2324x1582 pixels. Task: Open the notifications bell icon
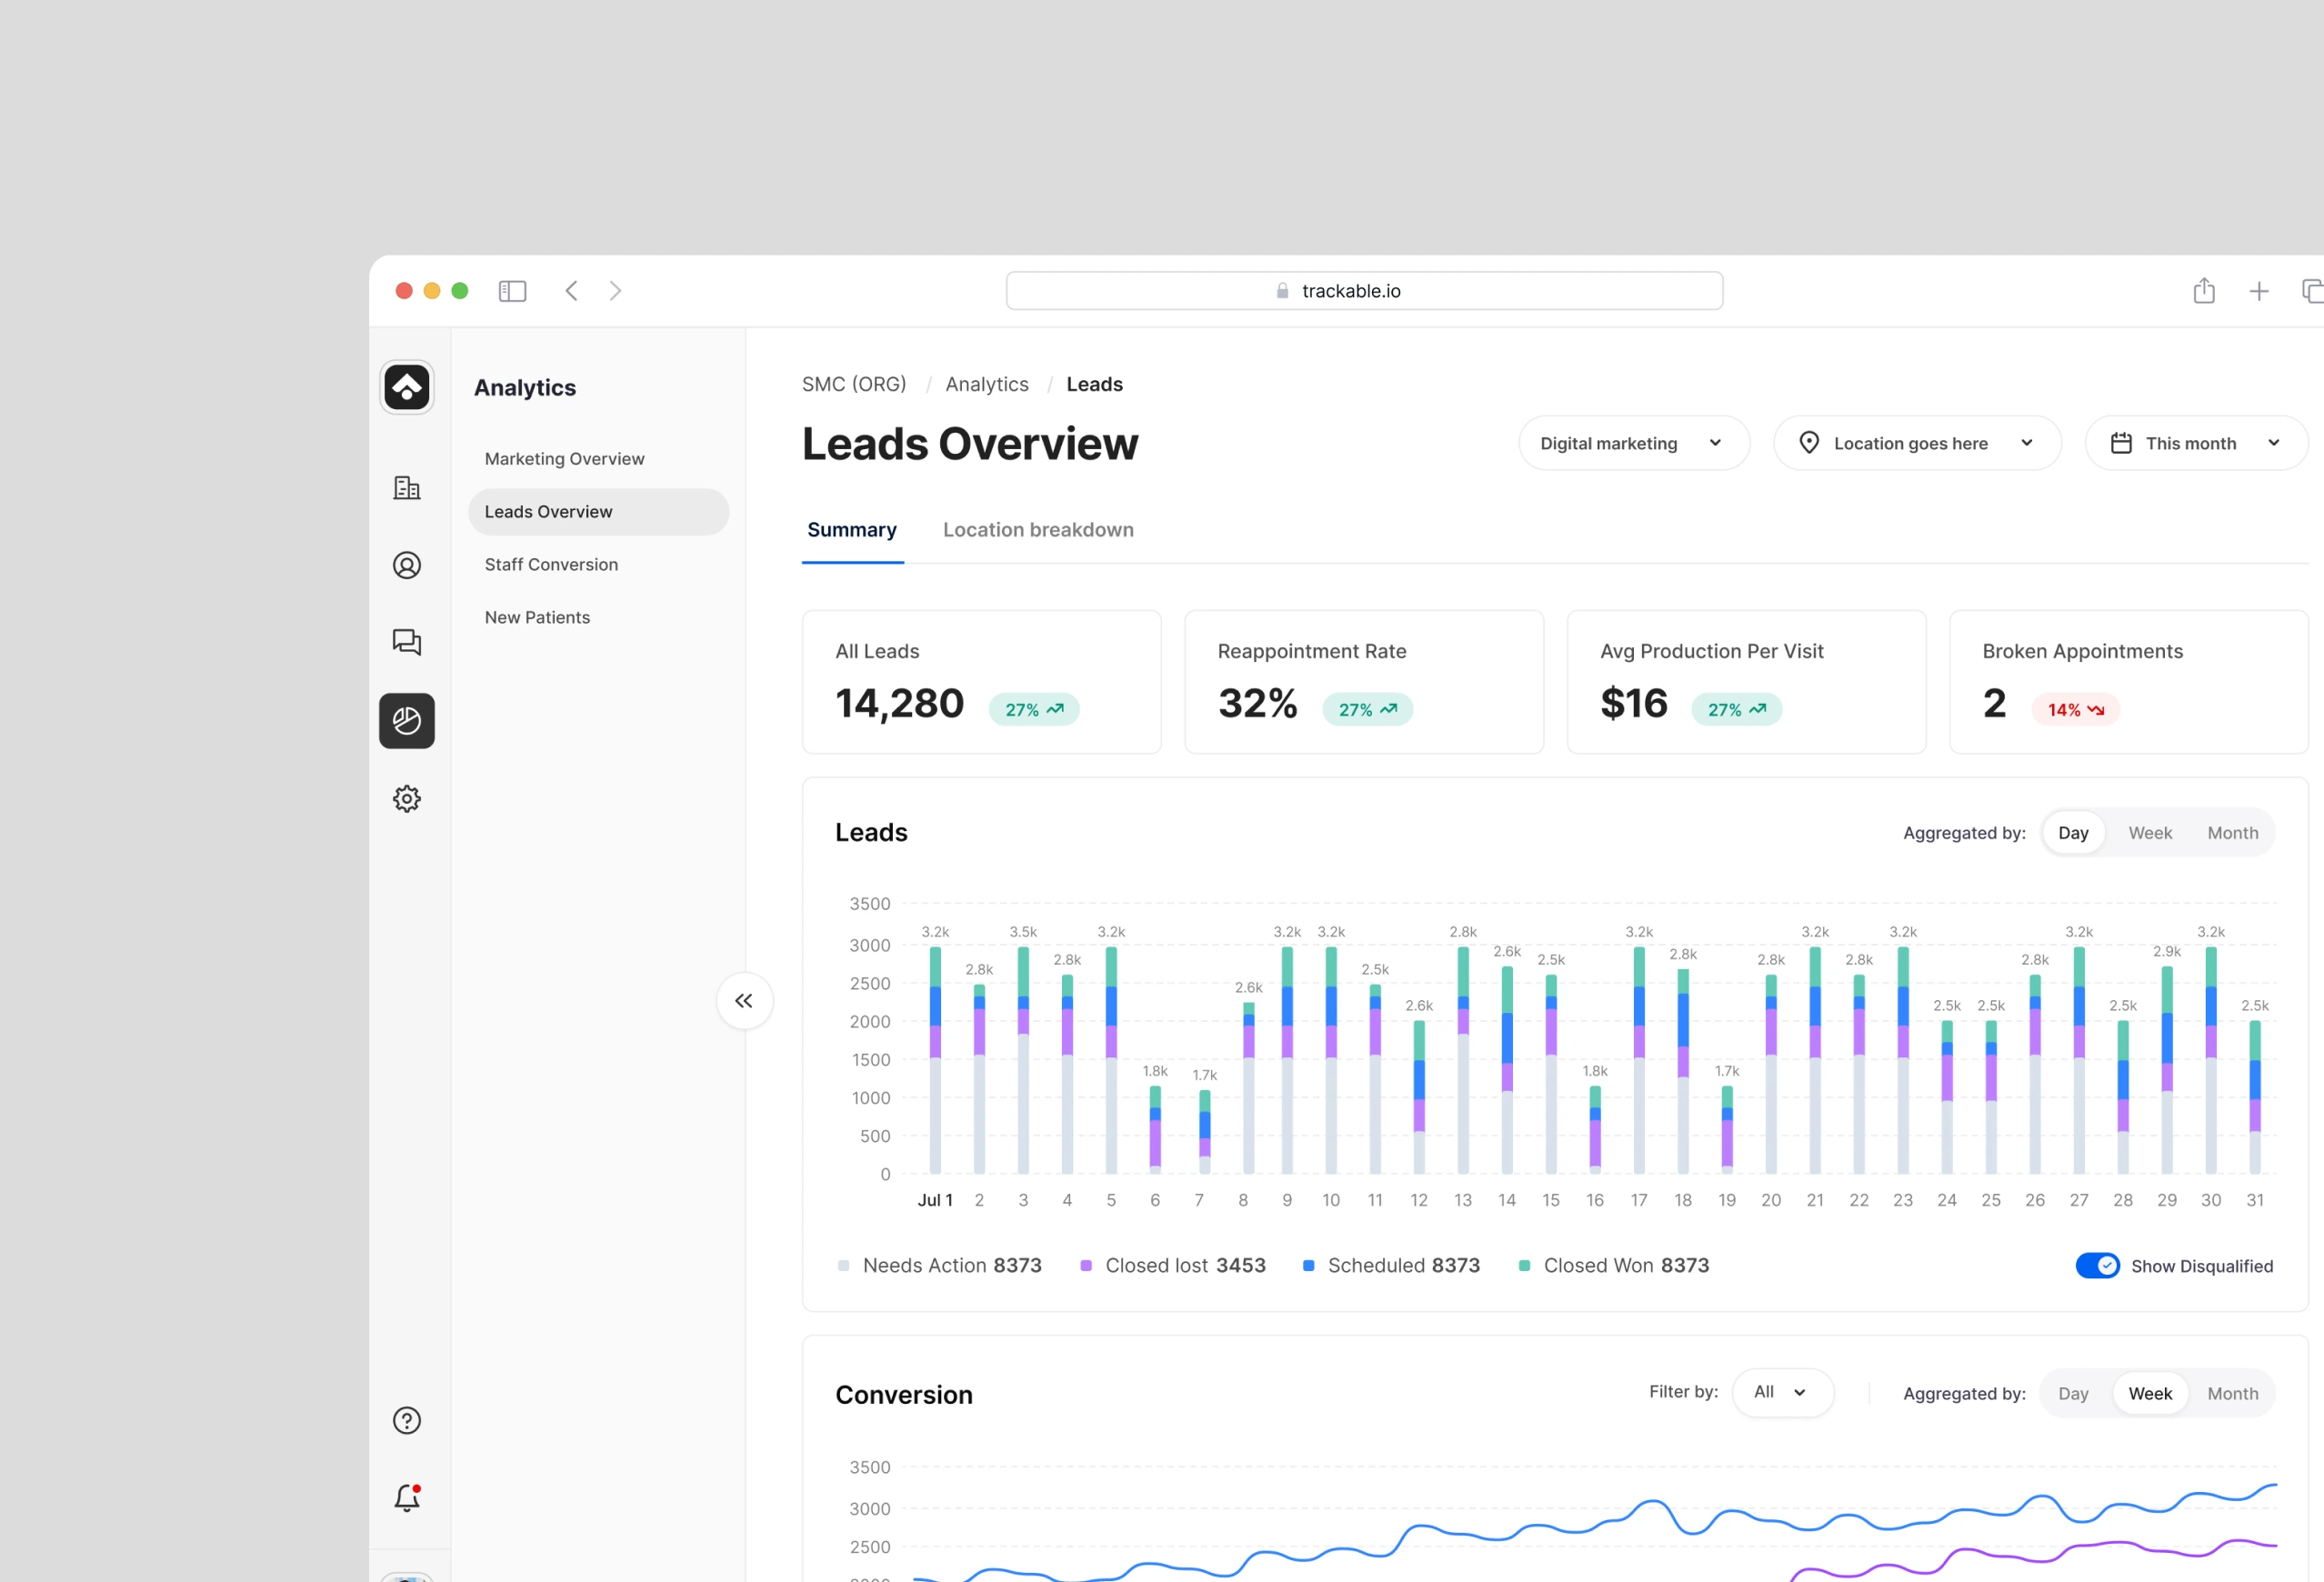[406, 1497]
